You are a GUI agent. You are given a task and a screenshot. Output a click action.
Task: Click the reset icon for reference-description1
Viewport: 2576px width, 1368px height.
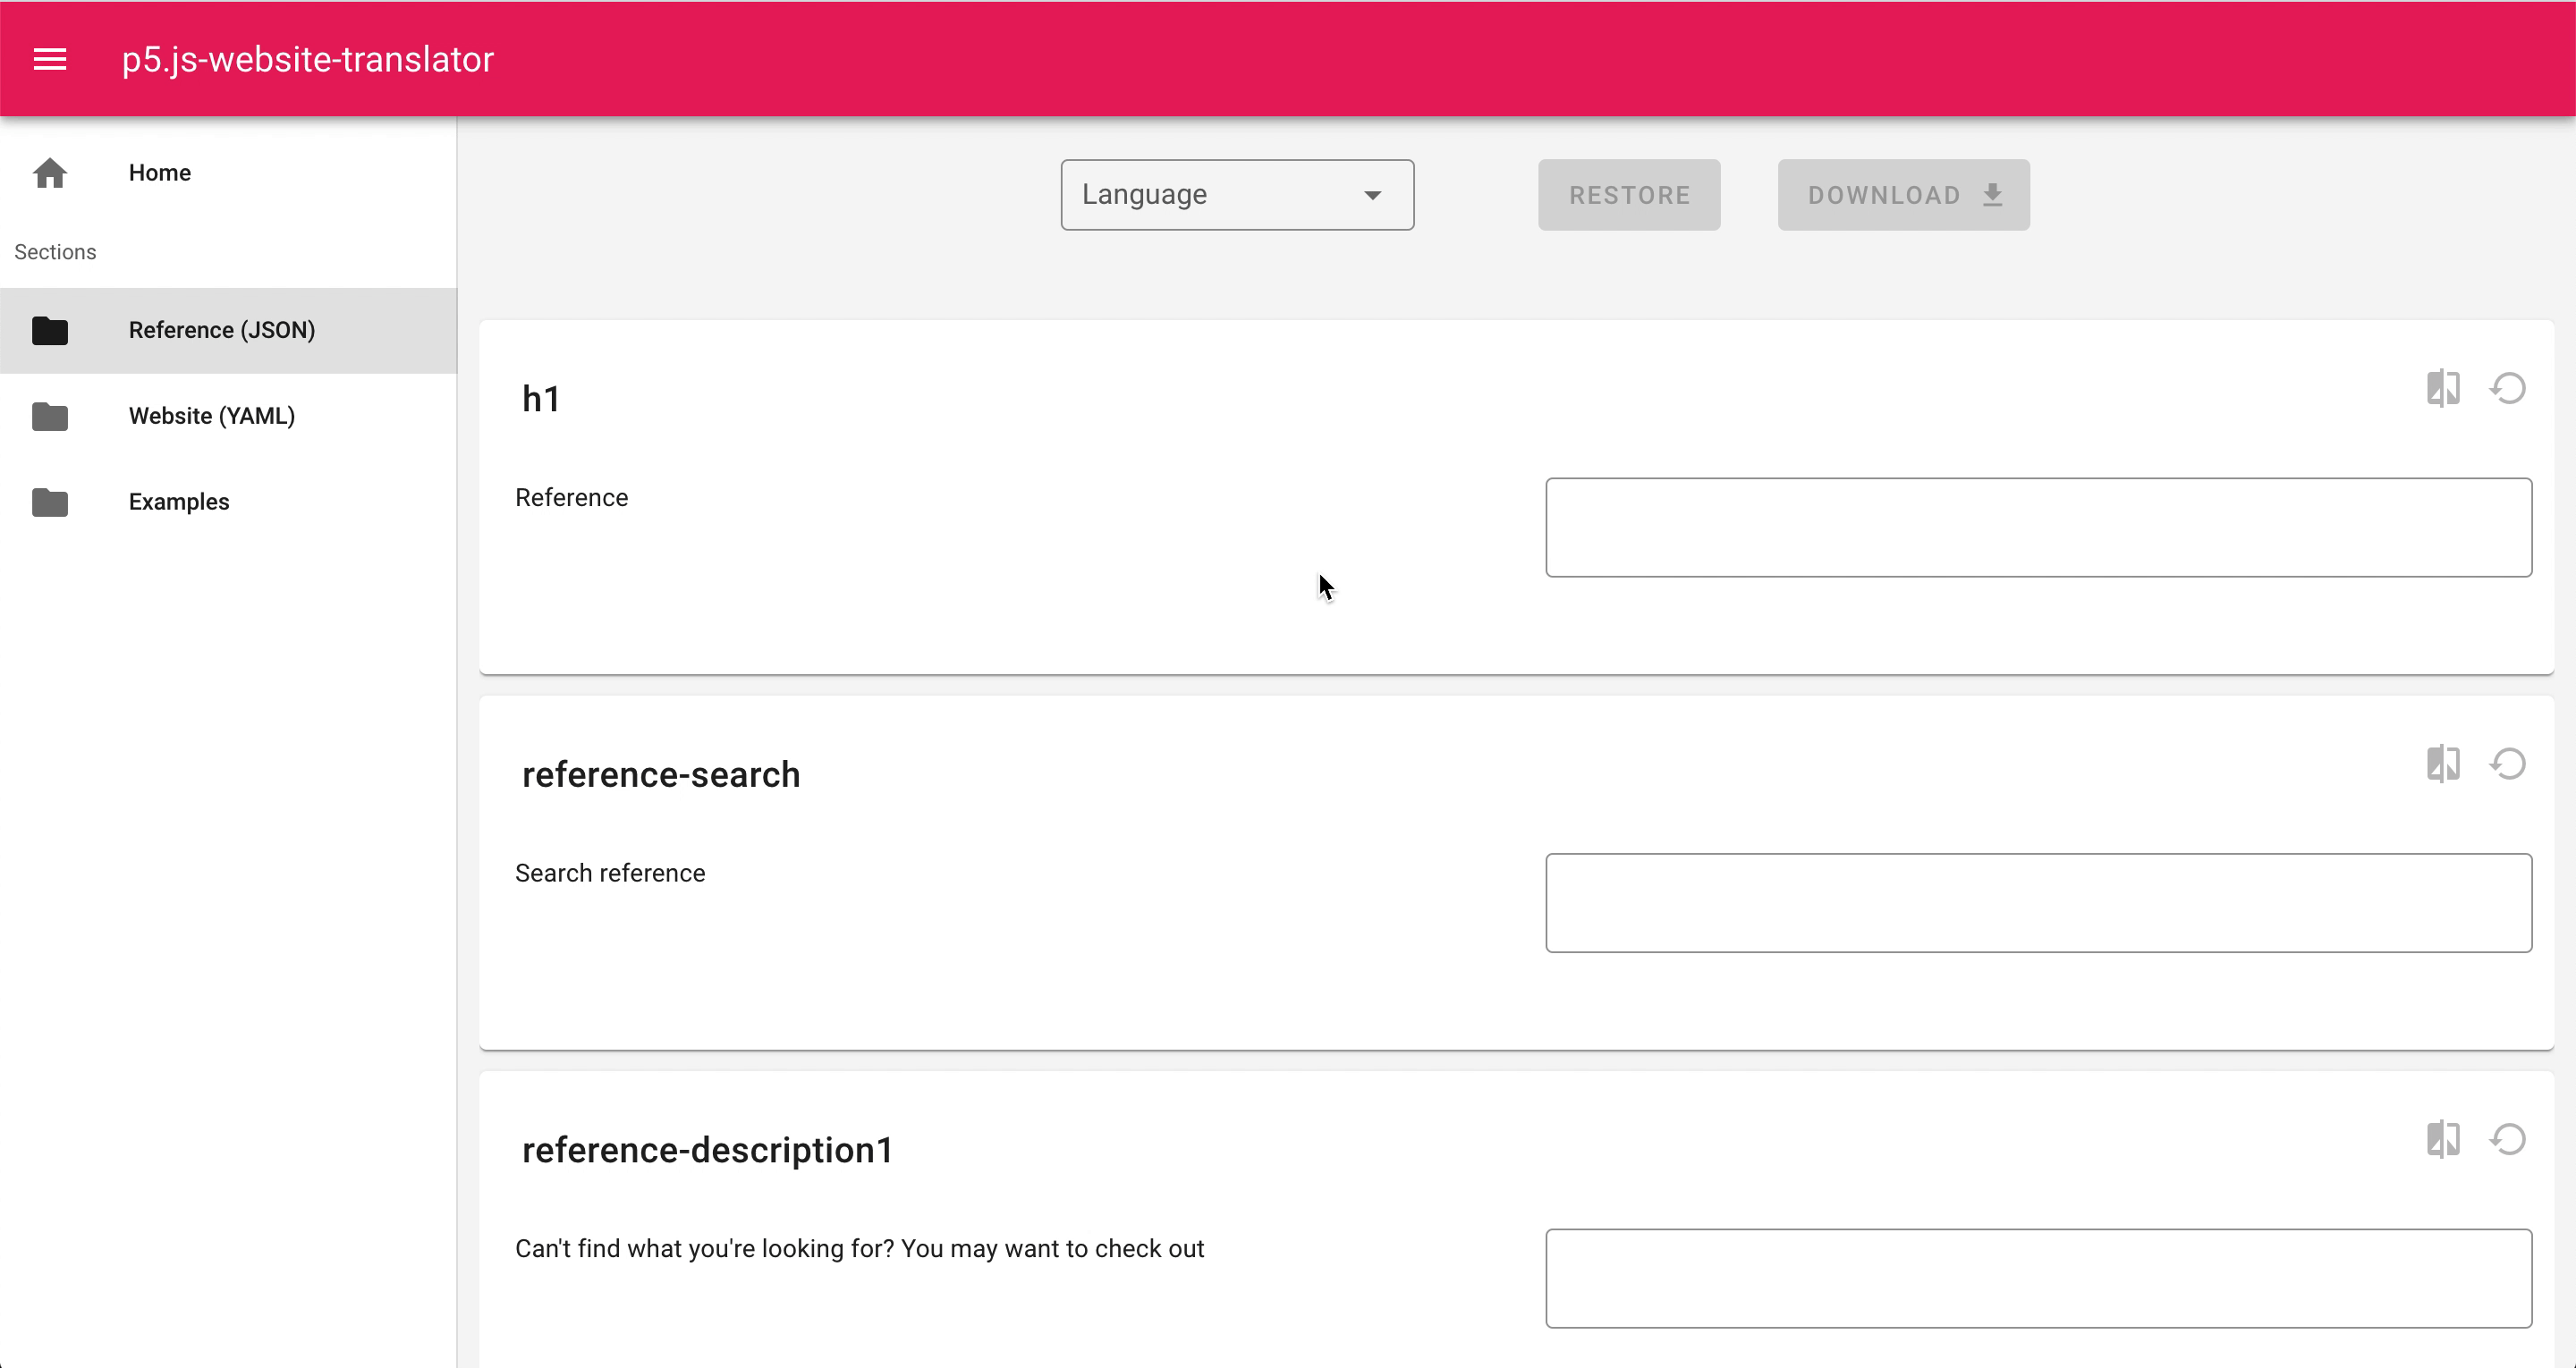click(2508, 1138)
